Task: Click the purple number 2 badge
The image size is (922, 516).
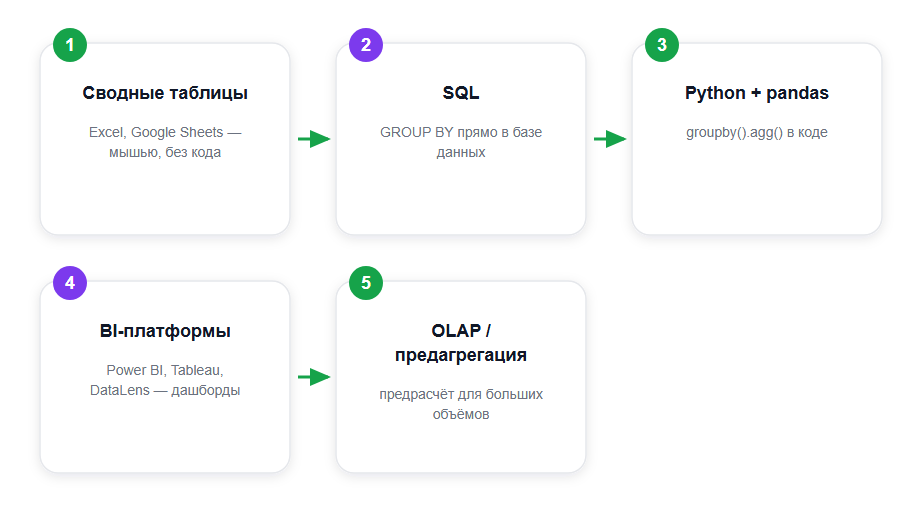Action: click(x=366, y=45)
